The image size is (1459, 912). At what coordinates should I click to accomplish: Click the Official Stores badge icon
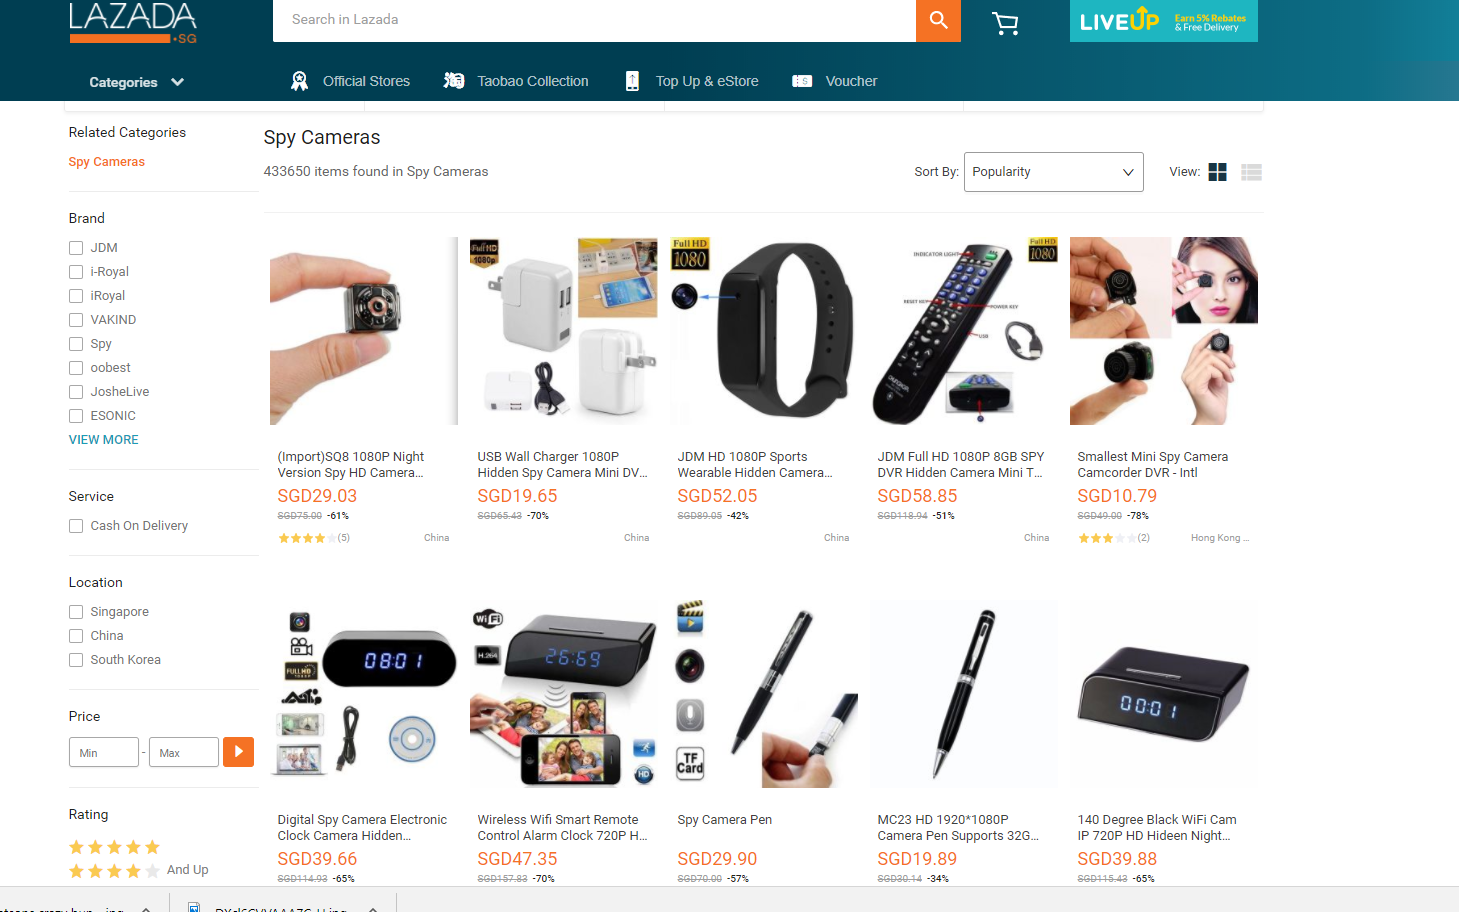tap(299, 81)
